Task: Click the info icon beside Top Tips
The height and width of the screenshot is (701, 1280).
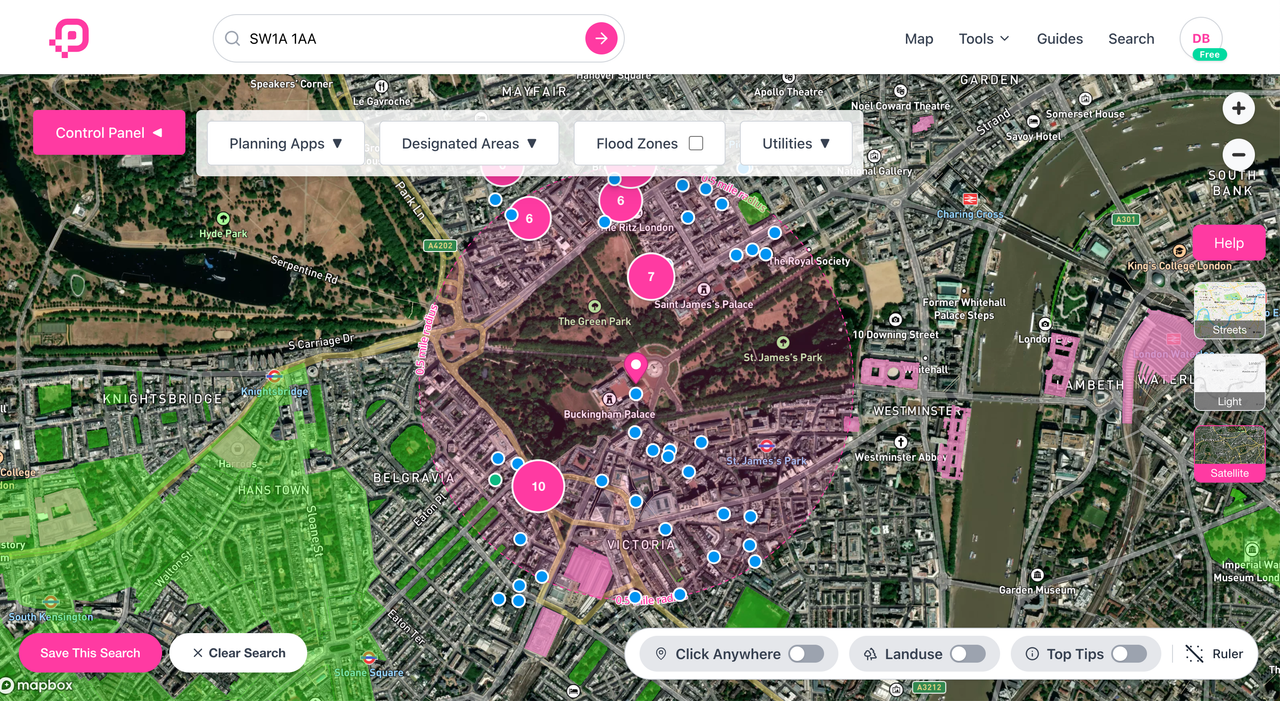Action: click(1032, 654)
